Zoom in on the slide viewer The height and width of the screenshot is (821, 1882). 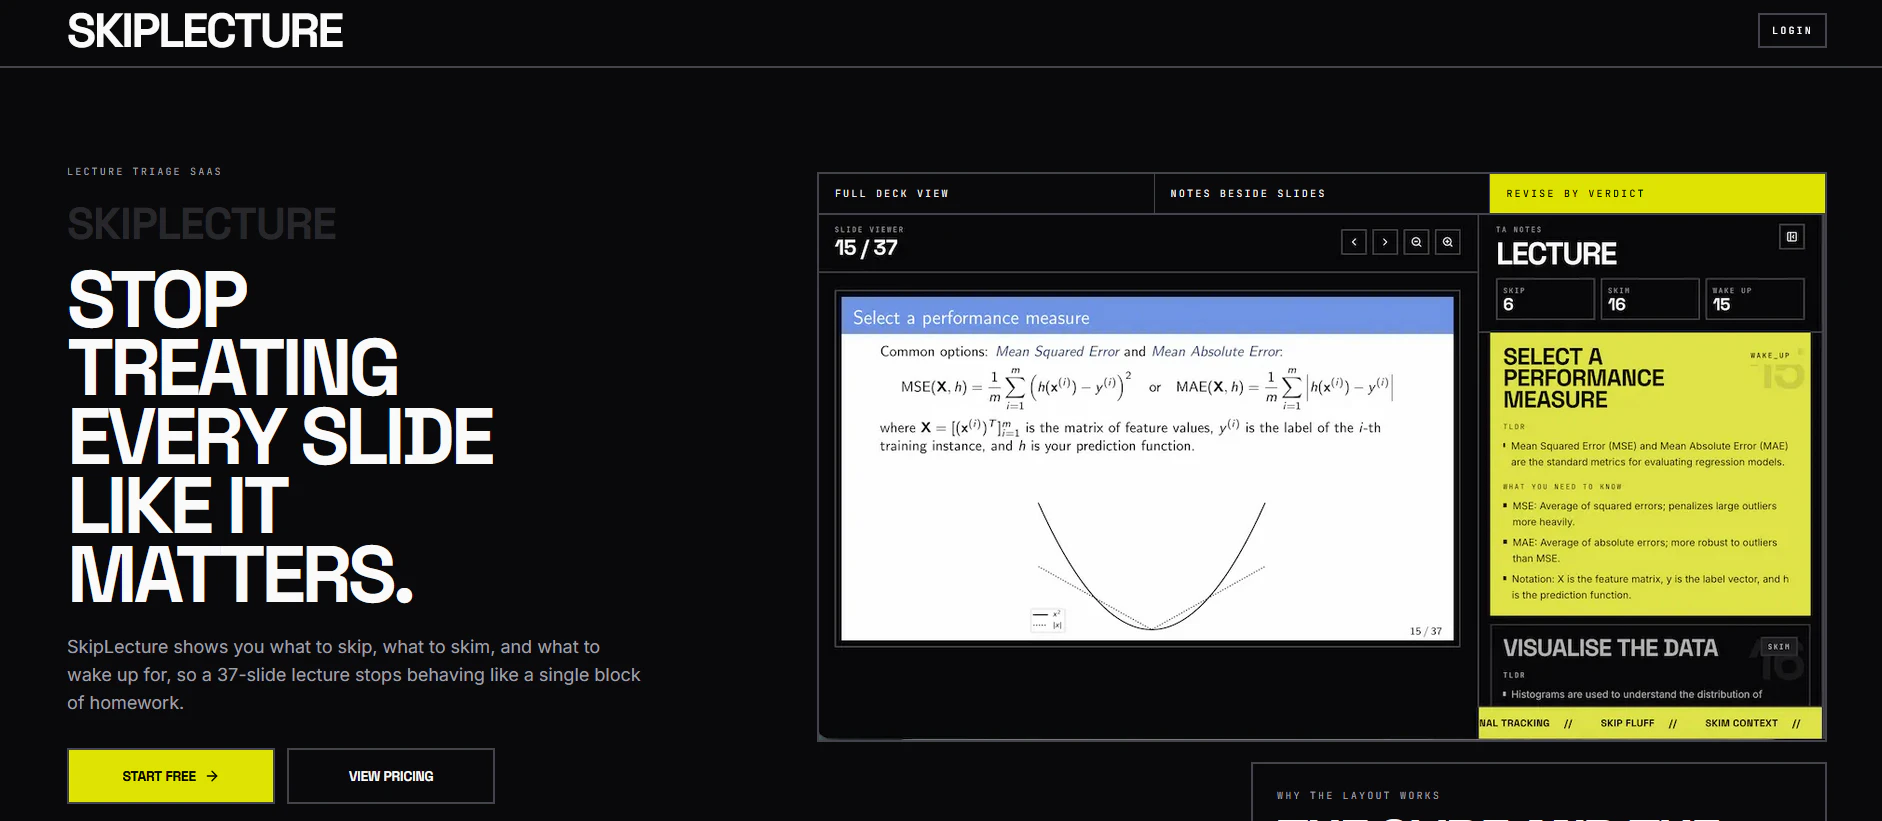1448,242
